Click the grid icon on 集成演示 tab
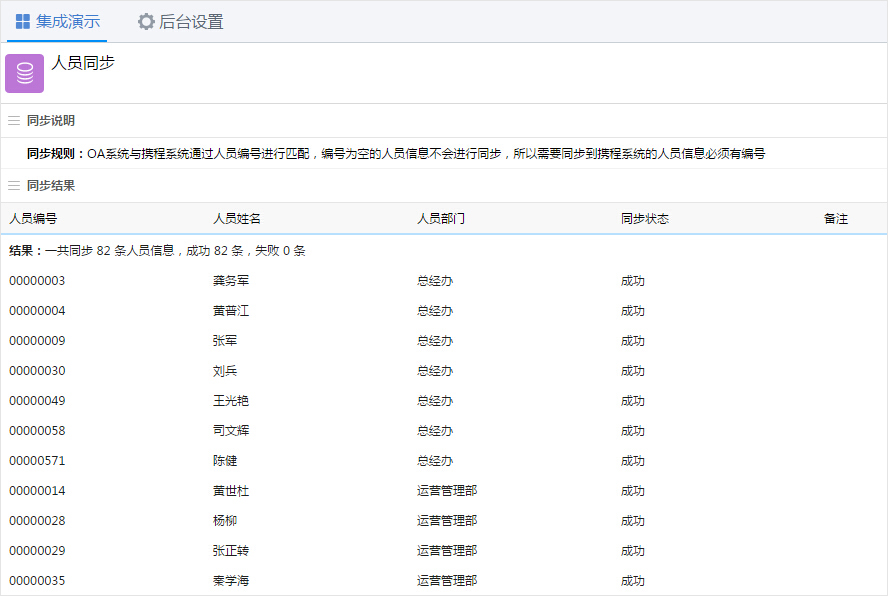888x596 pixels. [22, 21]
